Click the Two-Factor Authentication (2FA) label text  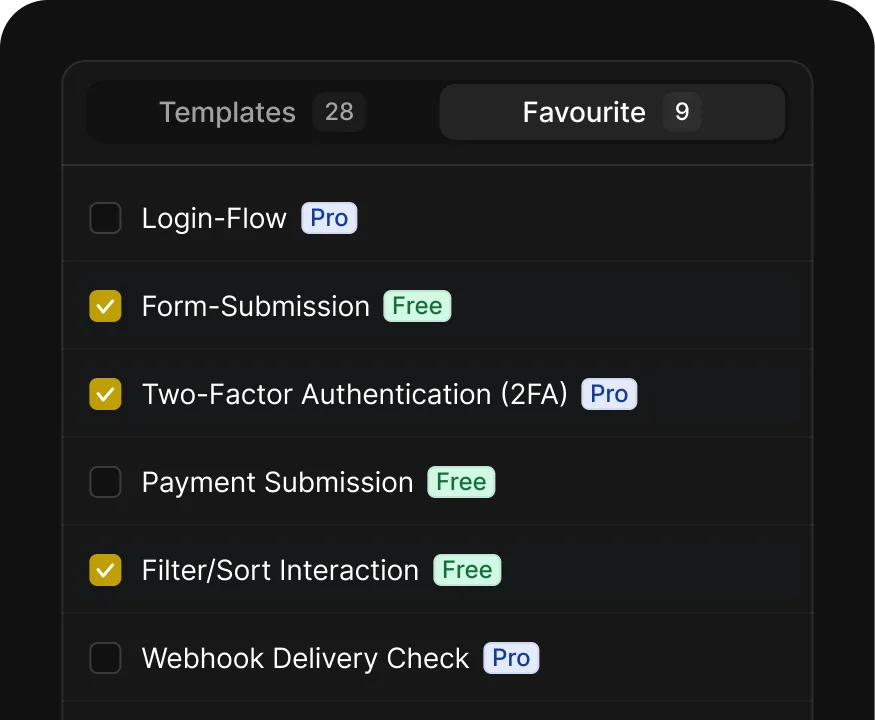pos(354,394)
